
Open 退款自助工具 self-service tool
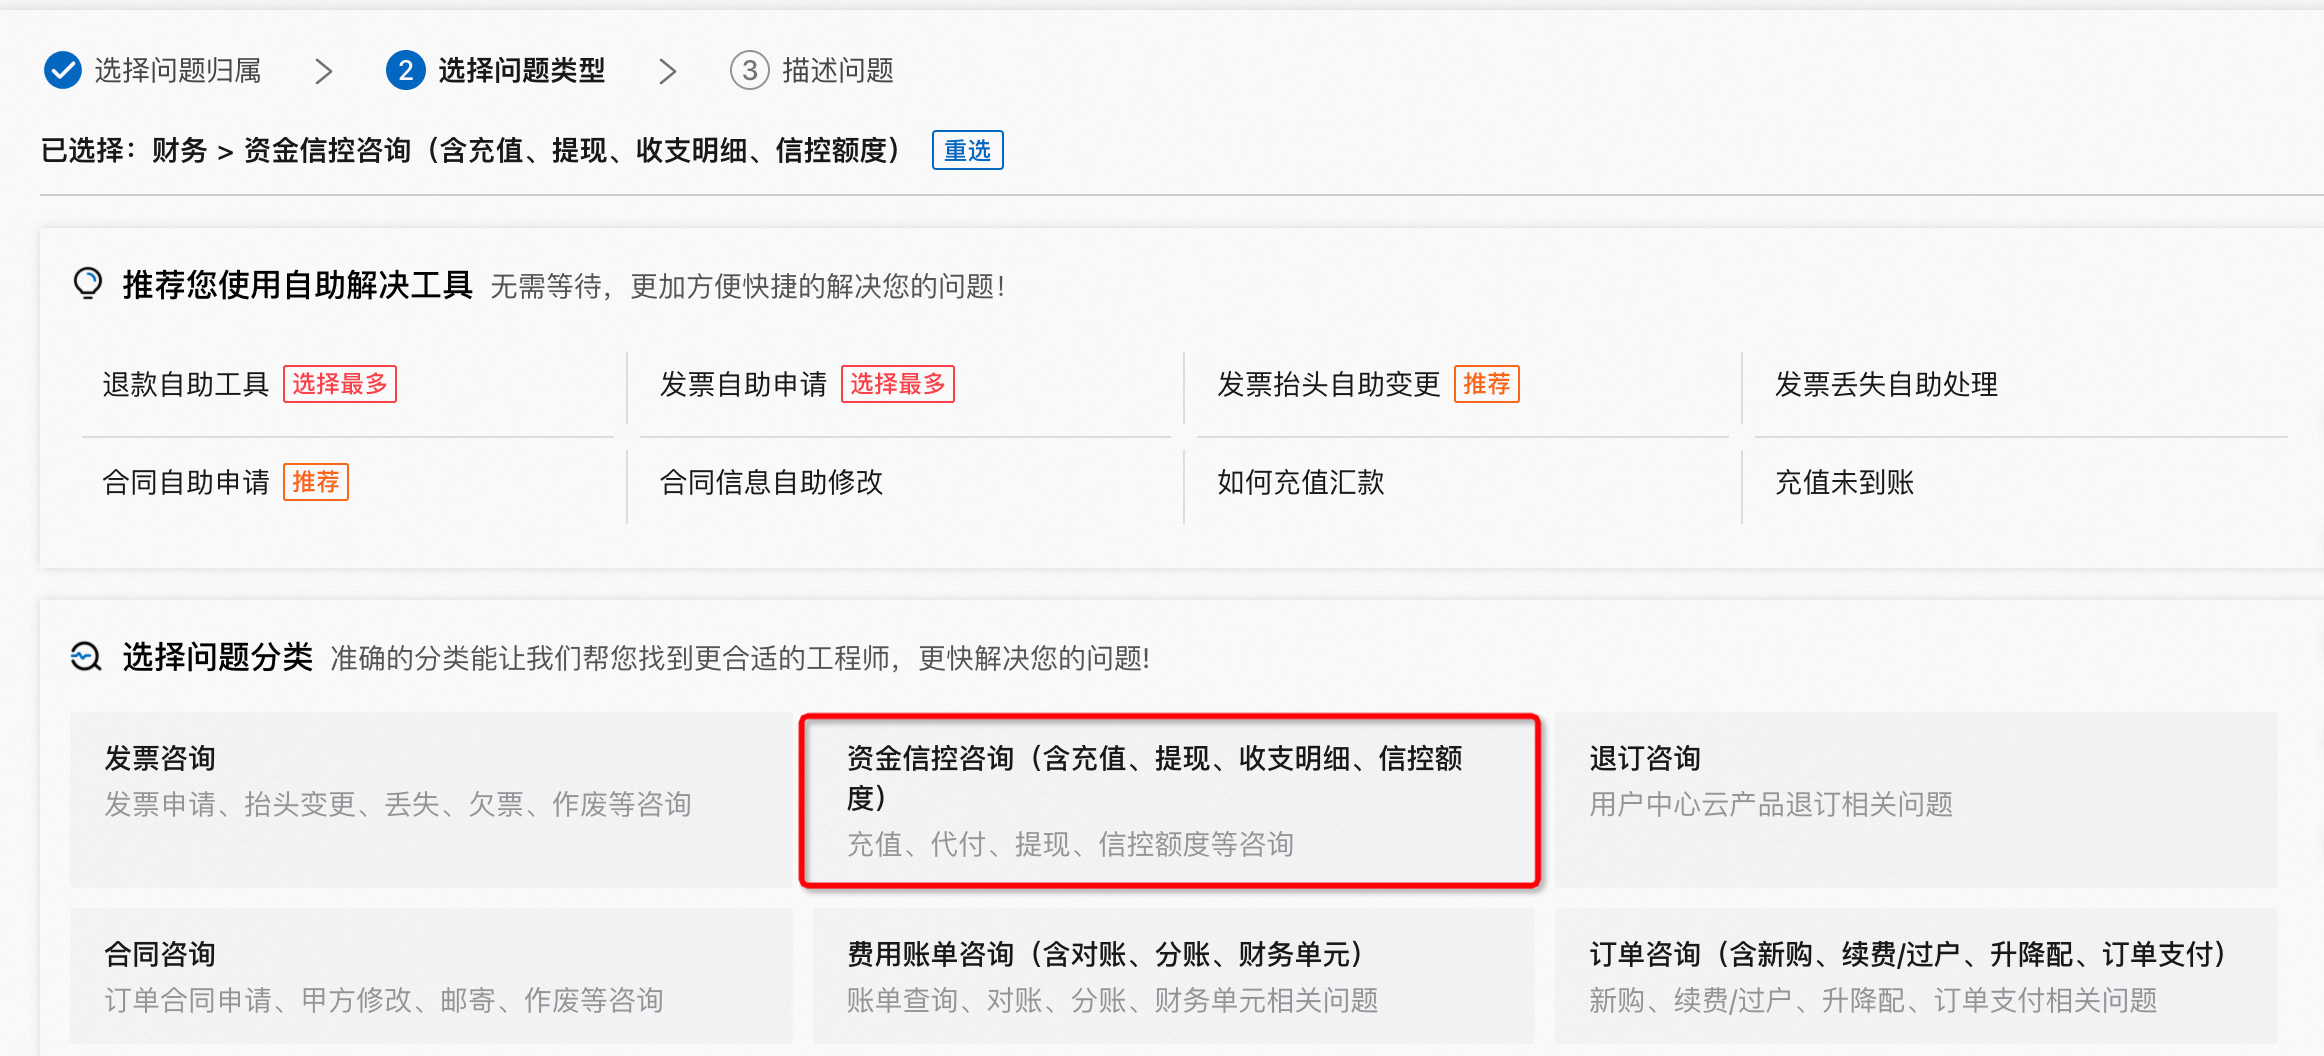186,384
